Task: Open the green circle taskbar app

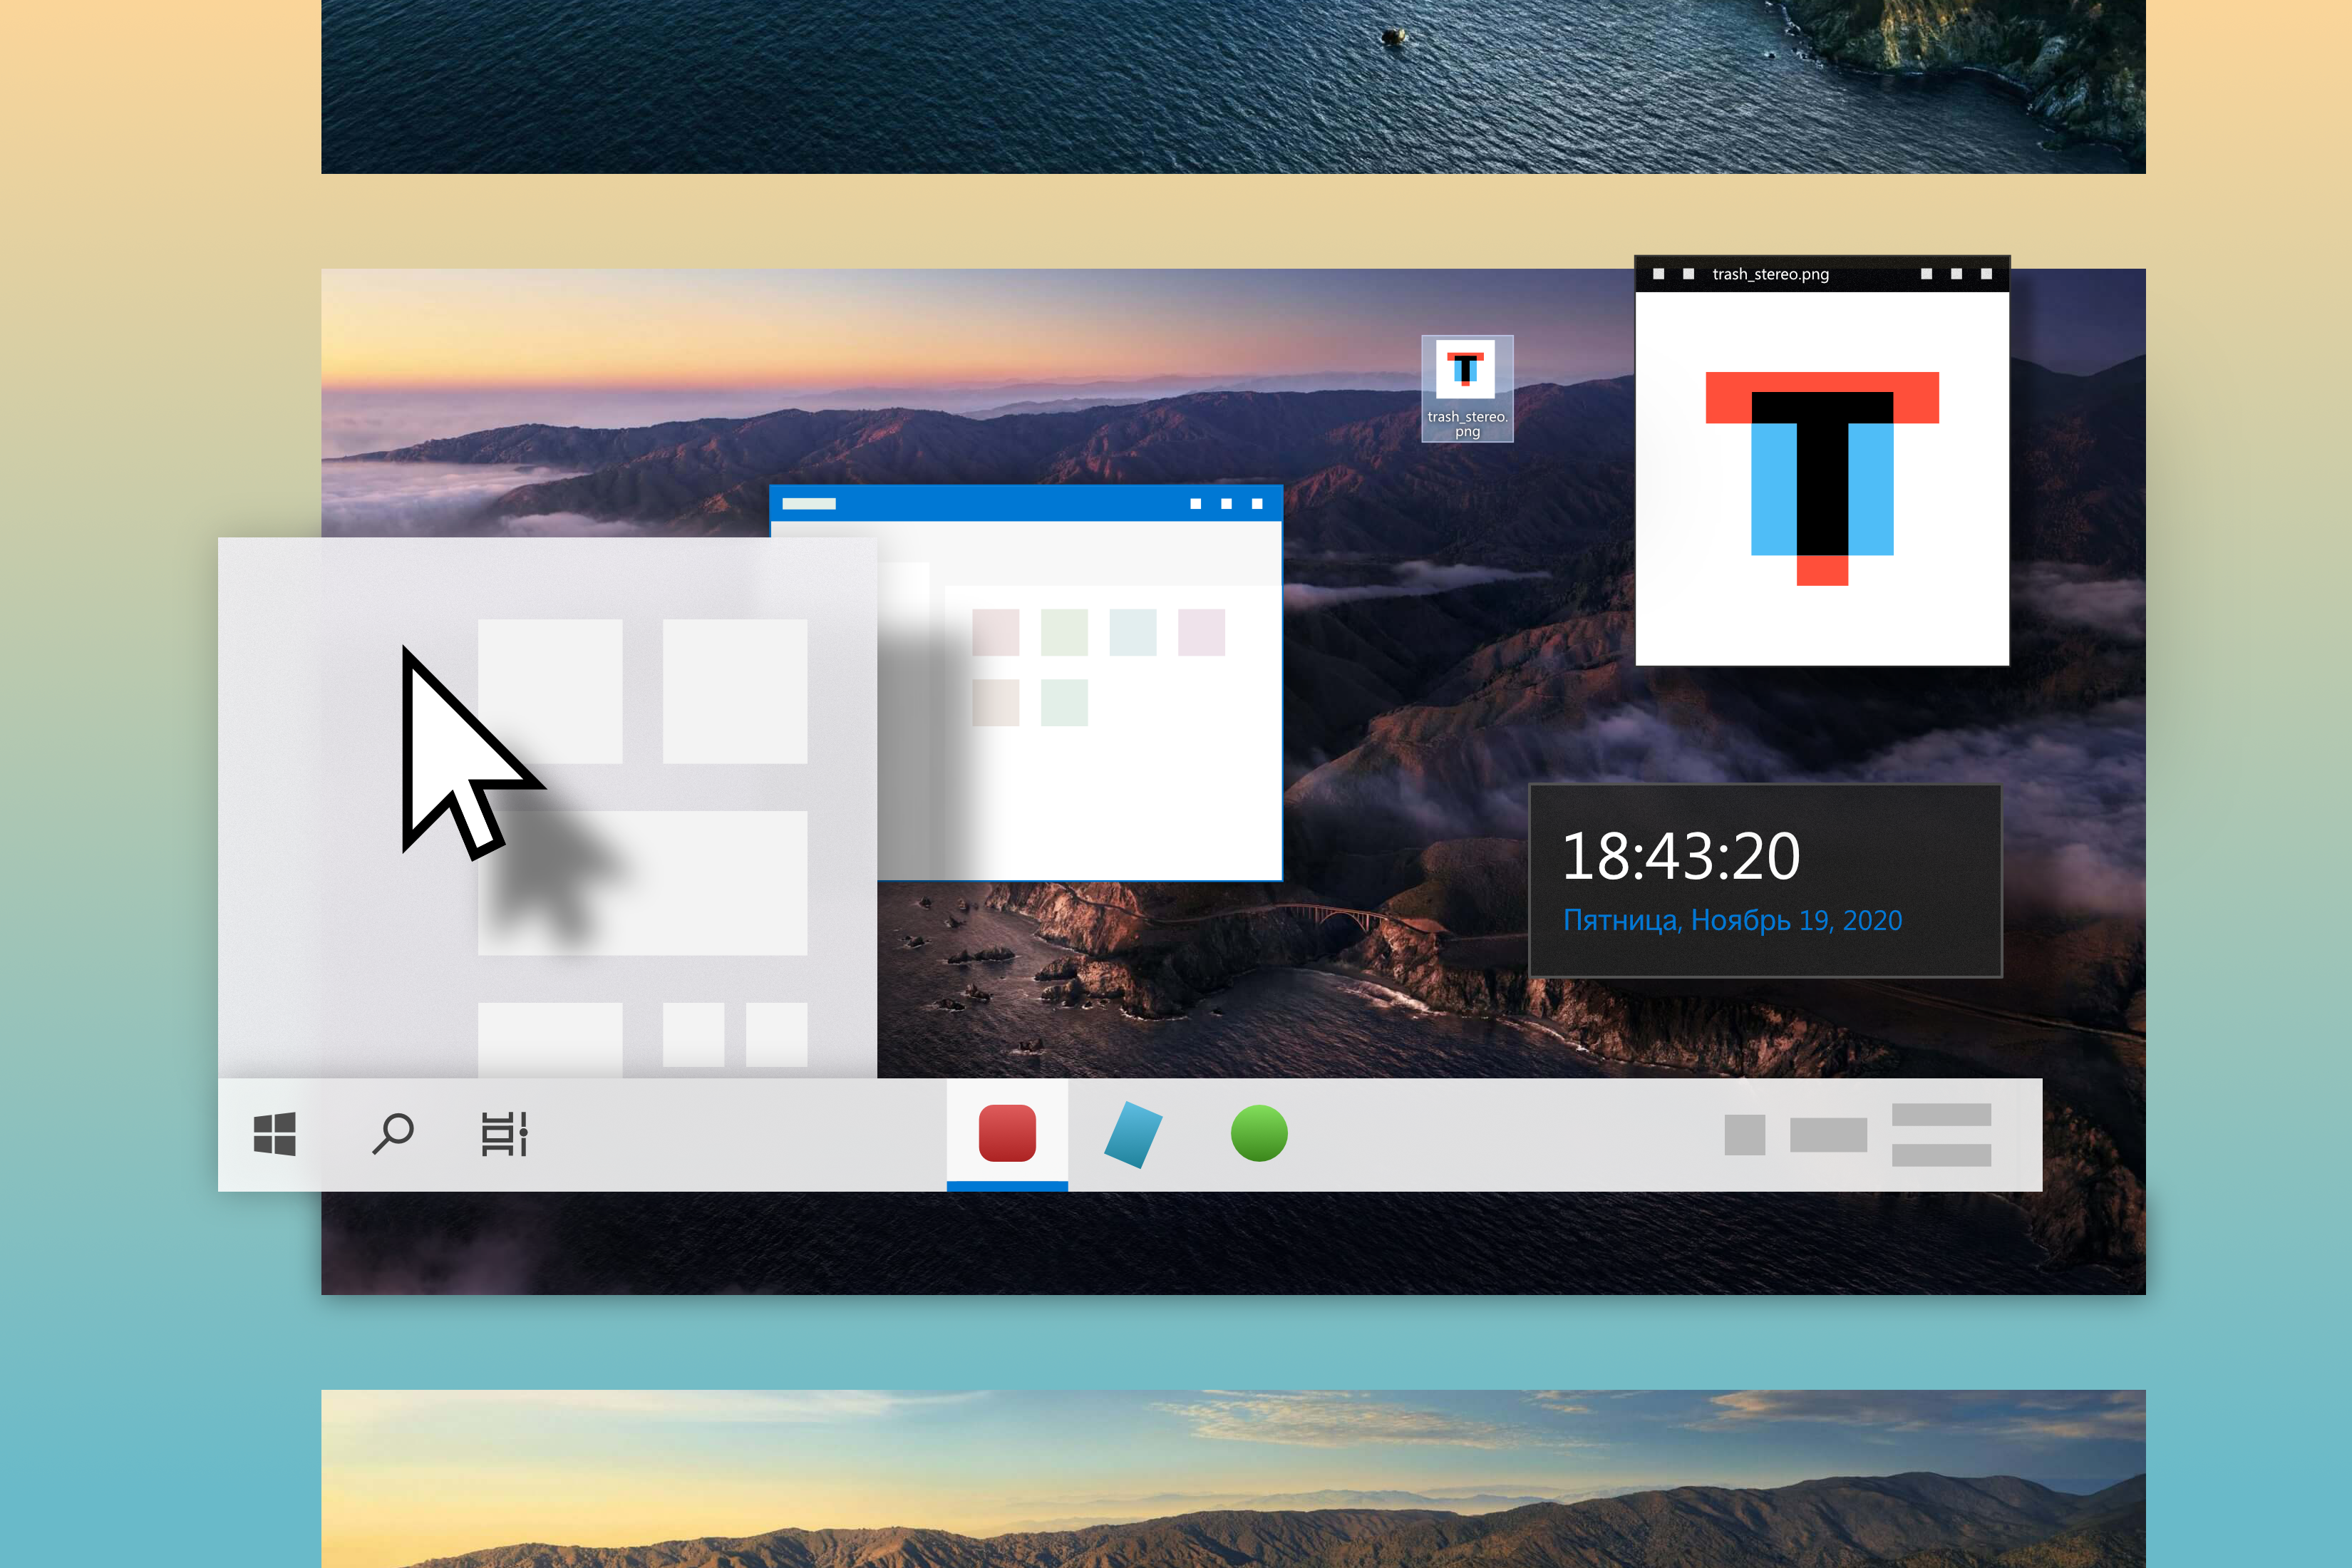Action: click(x=1259, y=1133)
